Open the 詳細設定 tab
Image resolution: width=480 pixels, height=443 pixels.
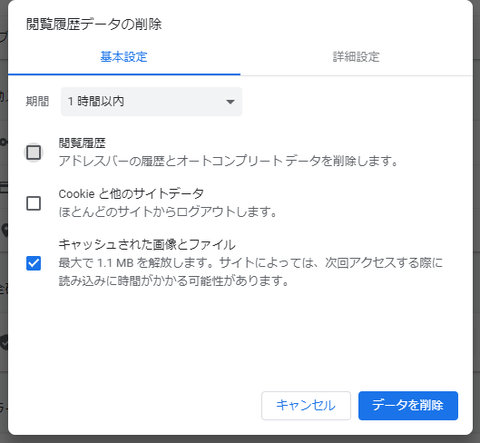356,57
